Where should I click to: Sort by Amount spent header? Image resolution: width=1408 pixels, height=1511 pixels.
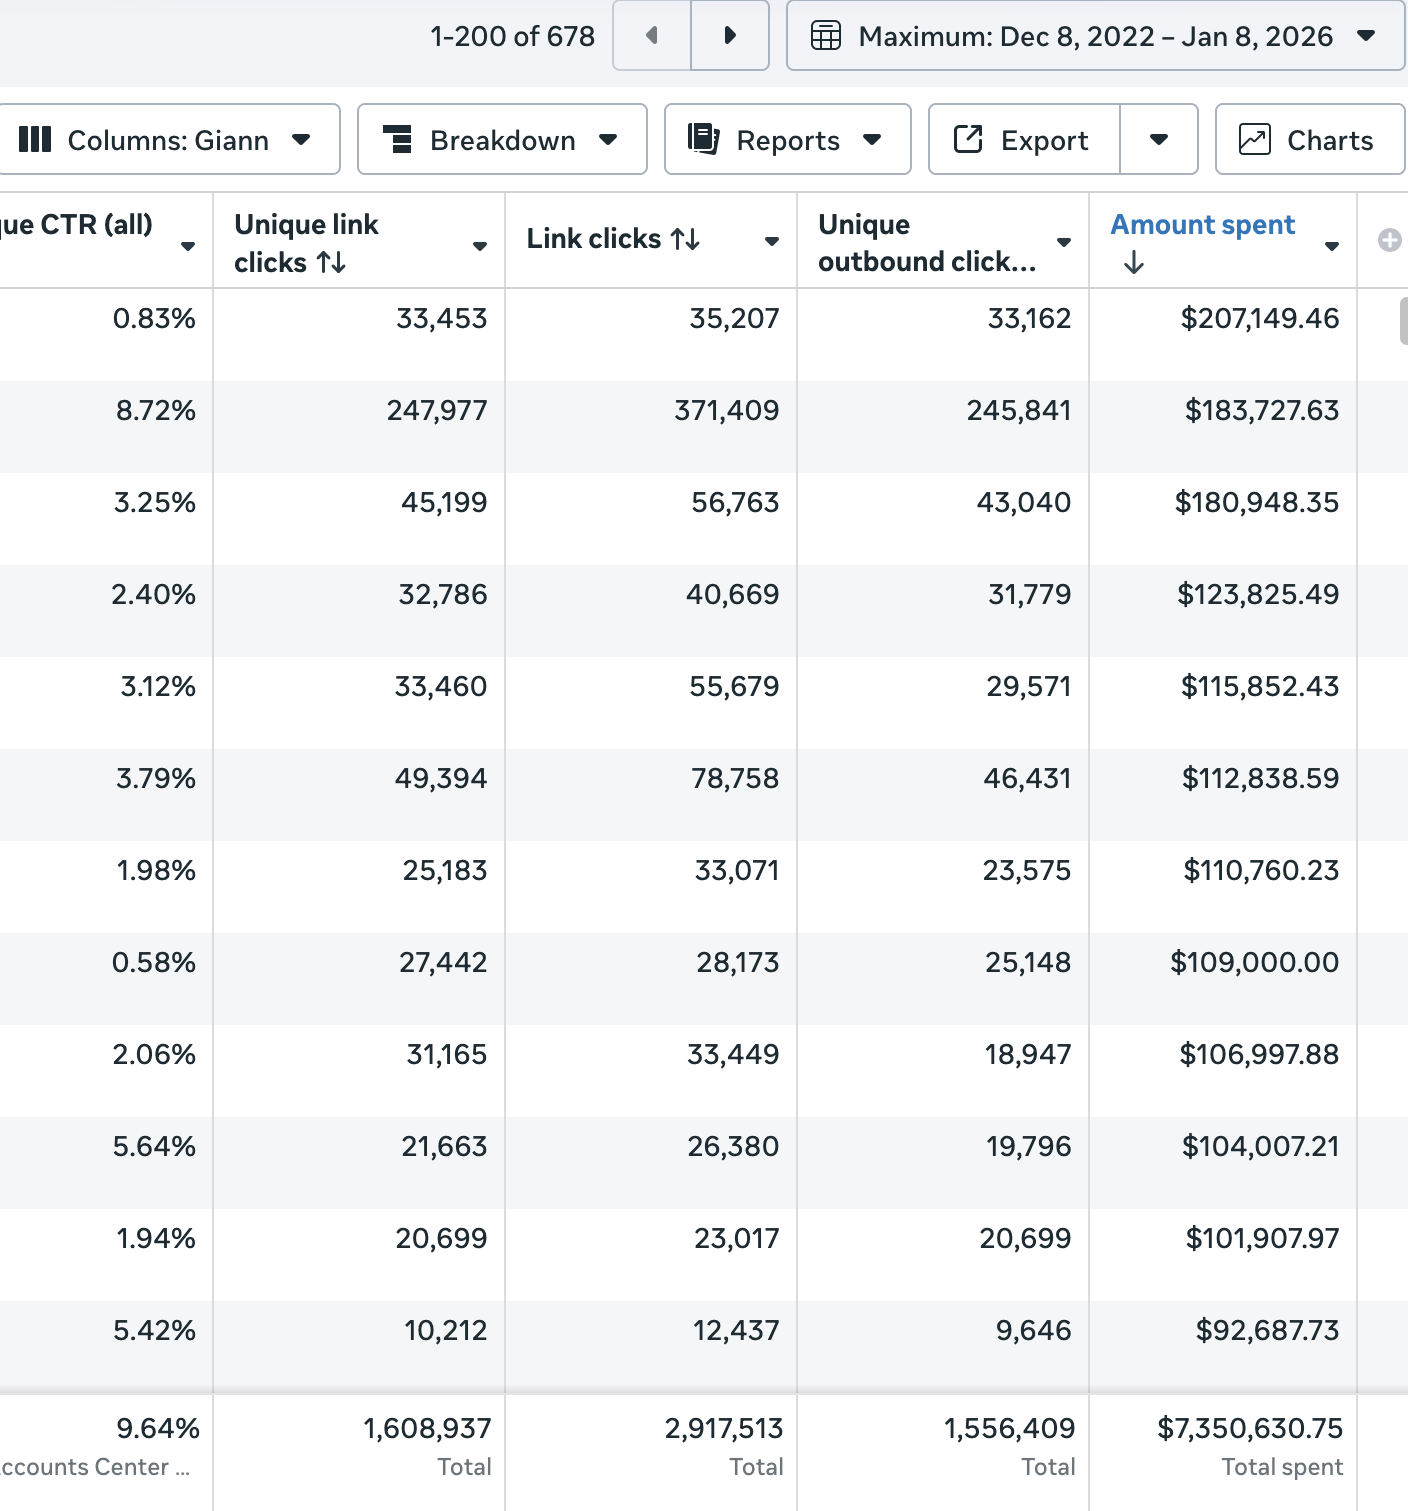tap(1203, 225)
